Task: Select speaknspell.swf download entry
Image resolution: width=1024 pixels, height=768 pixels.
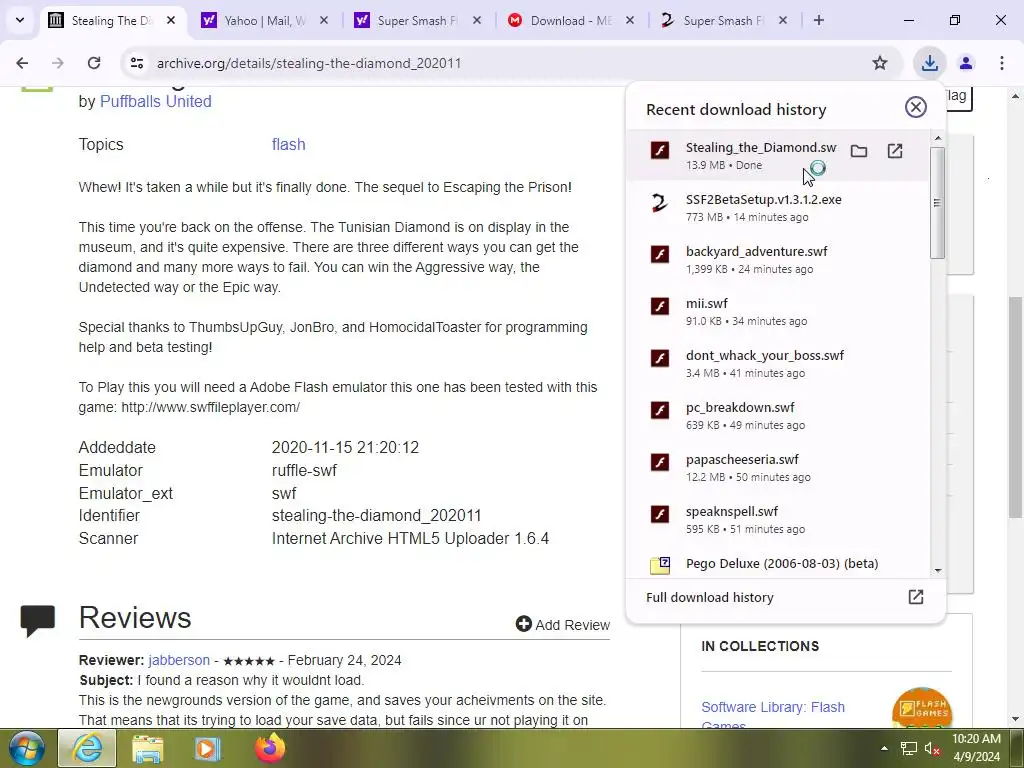Action: click(777, 519)
